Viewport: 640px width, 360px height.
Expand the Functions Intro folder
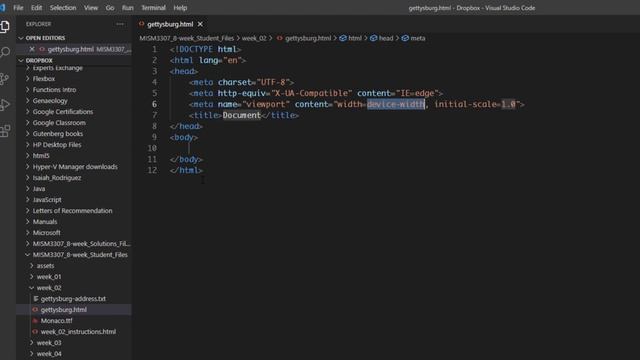pos(54,90)
